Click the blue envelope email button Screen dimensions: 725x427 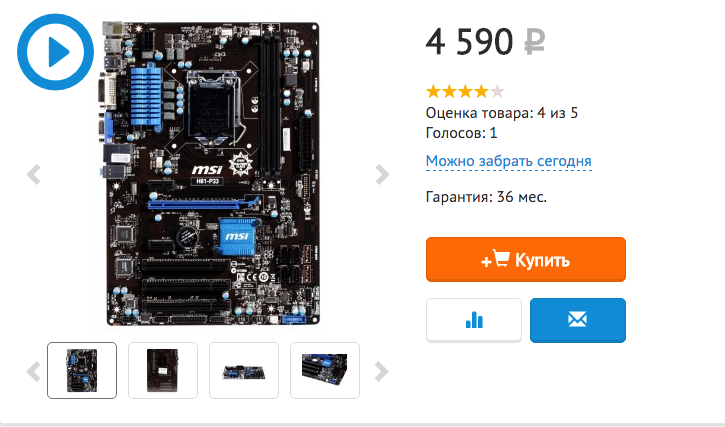pyautogui.click(x=578, y=320)
